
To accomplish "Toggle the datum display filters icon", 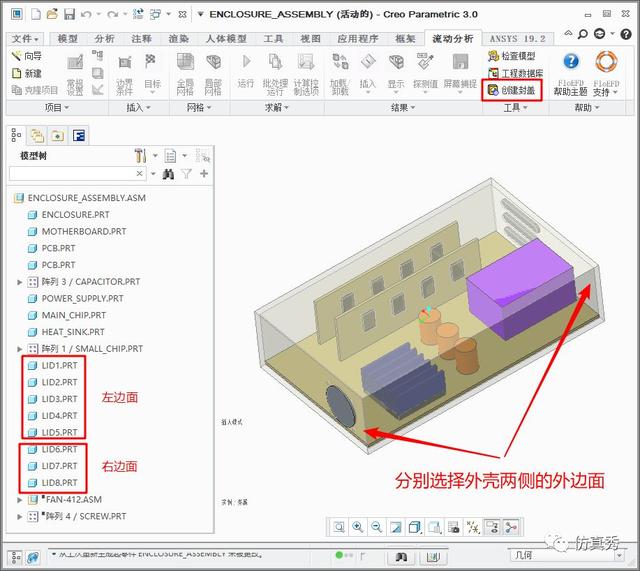I will [473, 527].
